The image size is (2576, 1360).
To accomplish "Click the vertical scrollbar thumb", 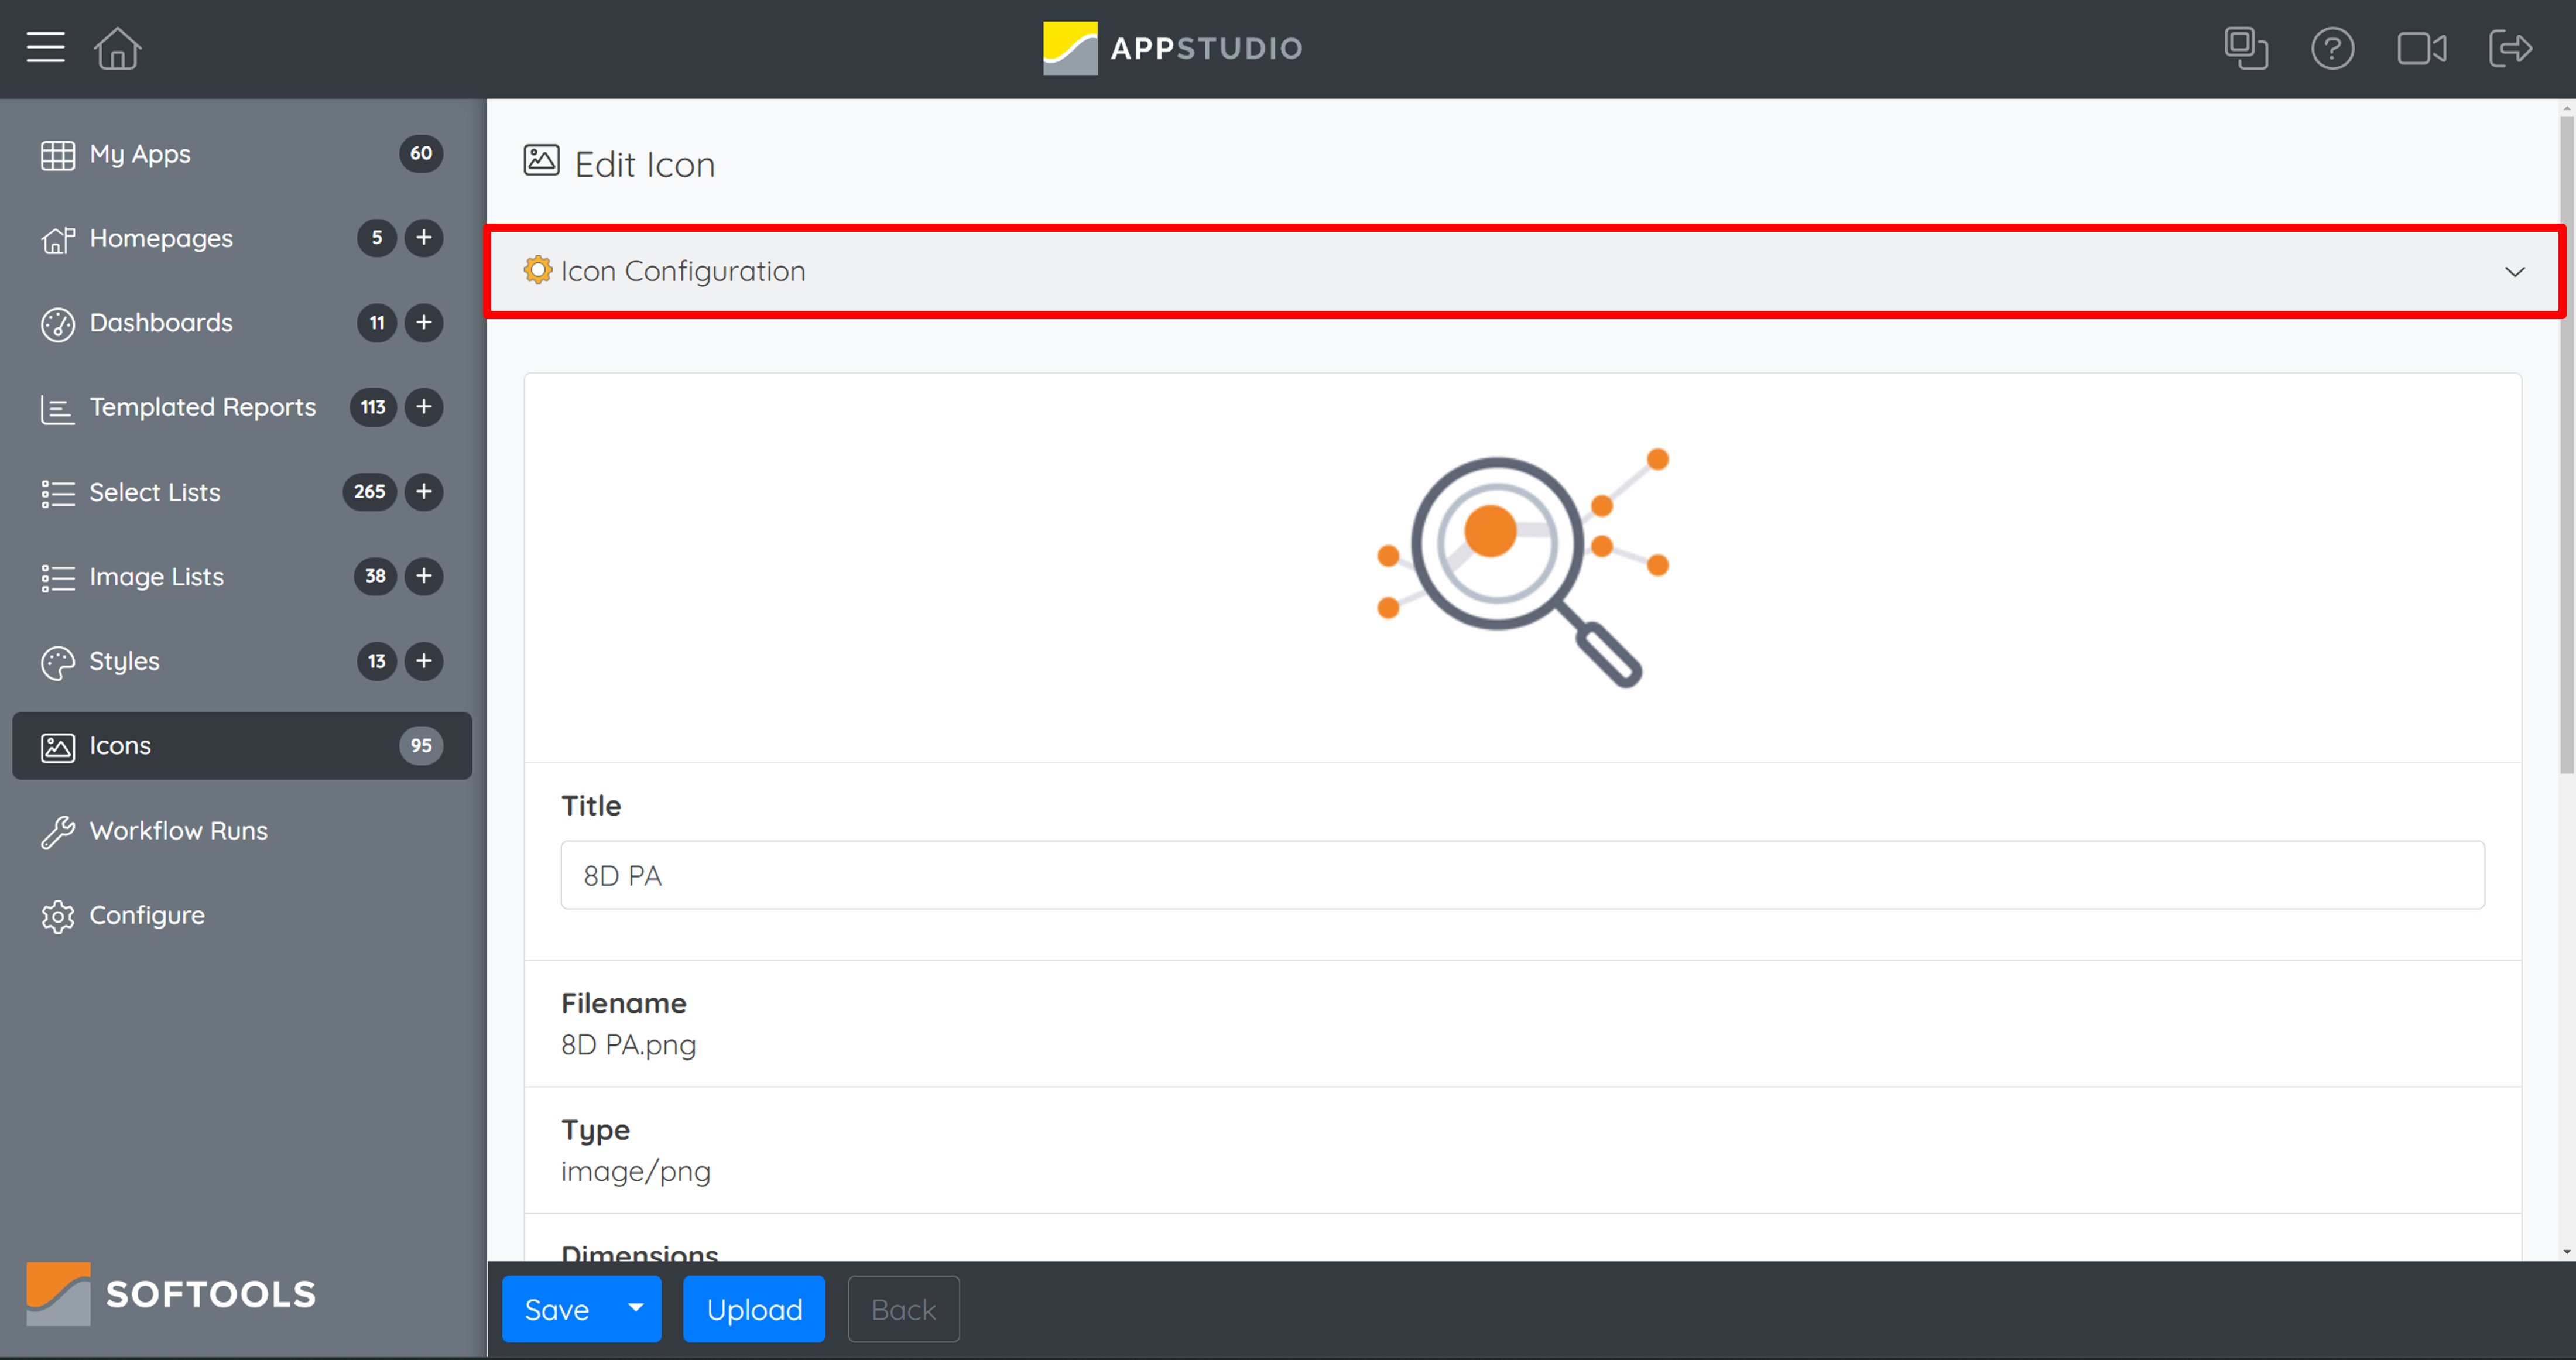I will [x=2566, y=445].
